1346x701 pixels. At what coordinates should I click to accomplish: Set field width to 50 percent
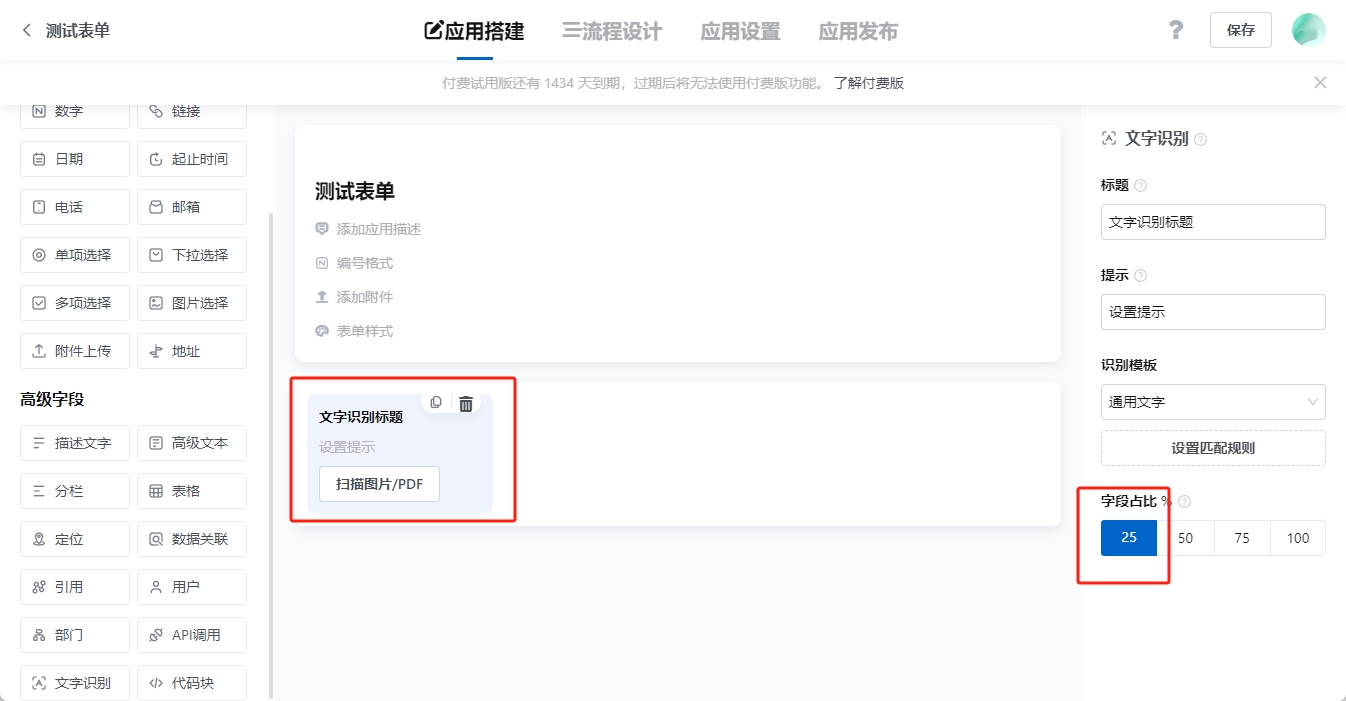(1185, 538)
